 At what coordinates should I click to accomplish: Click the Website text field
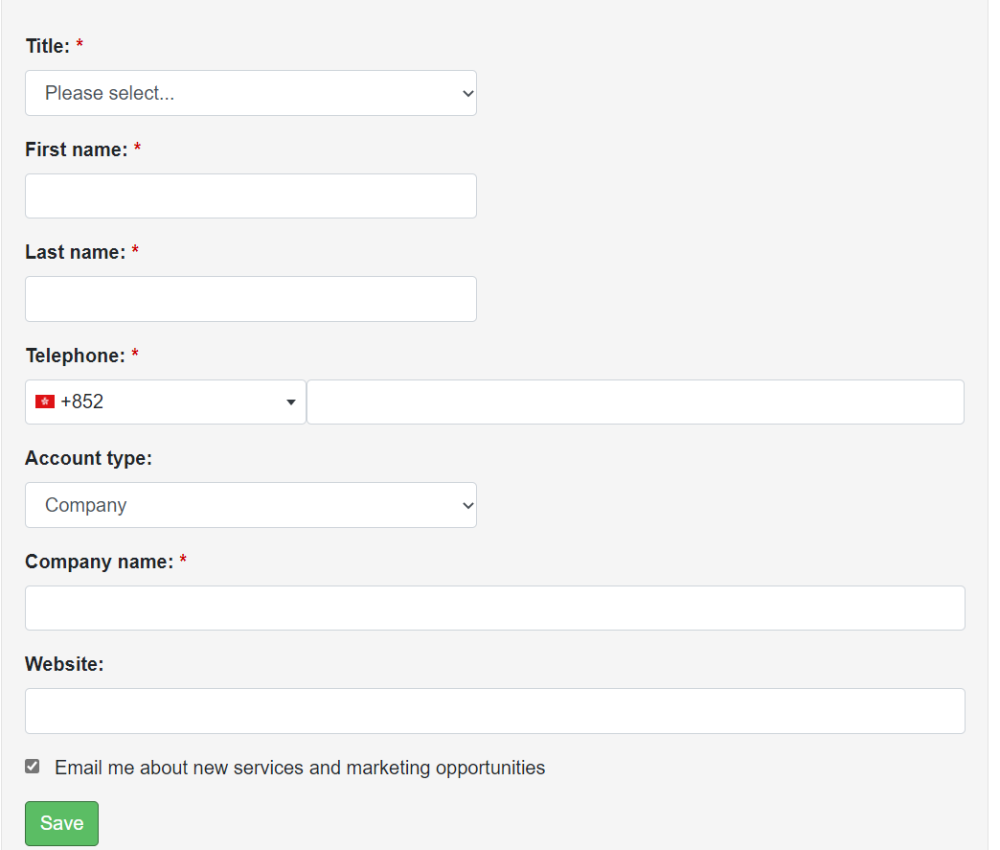(x=495, y=711)
